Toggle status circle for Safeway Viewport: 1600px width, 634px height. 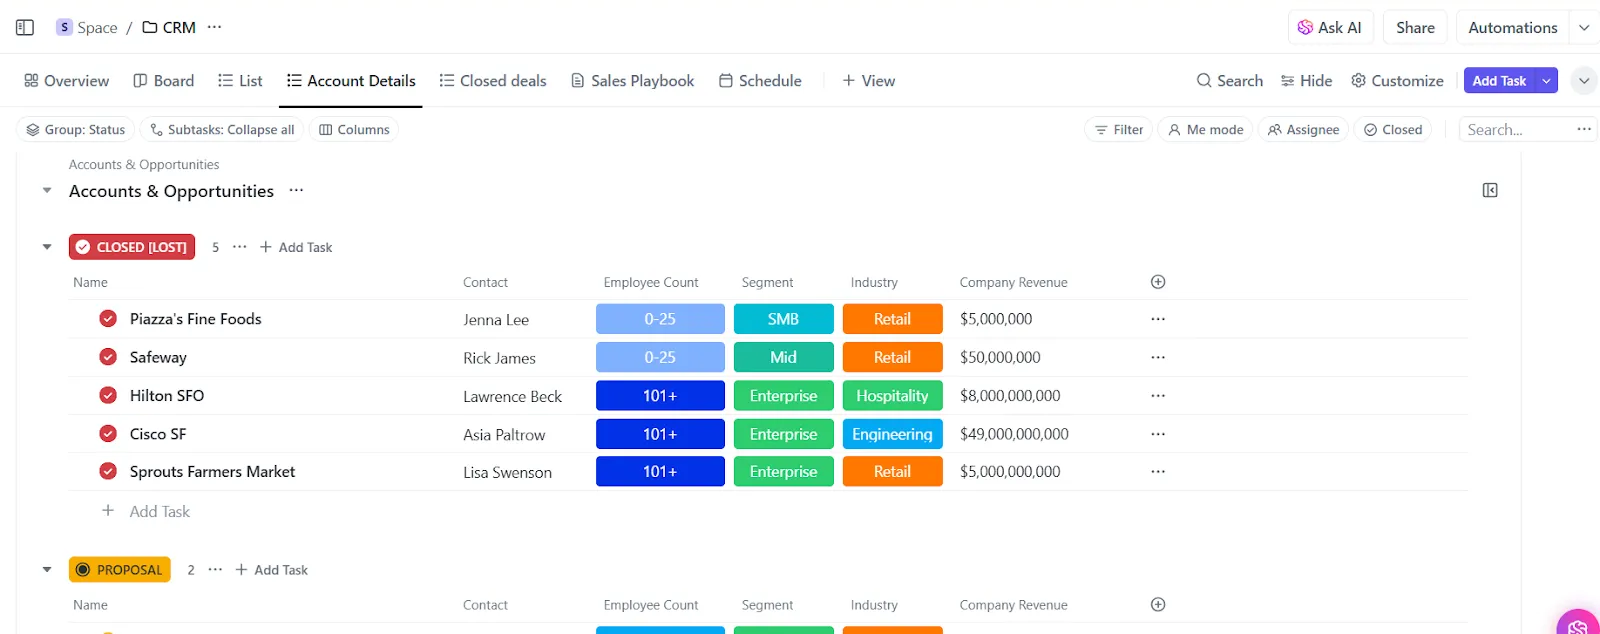(108, 357)
